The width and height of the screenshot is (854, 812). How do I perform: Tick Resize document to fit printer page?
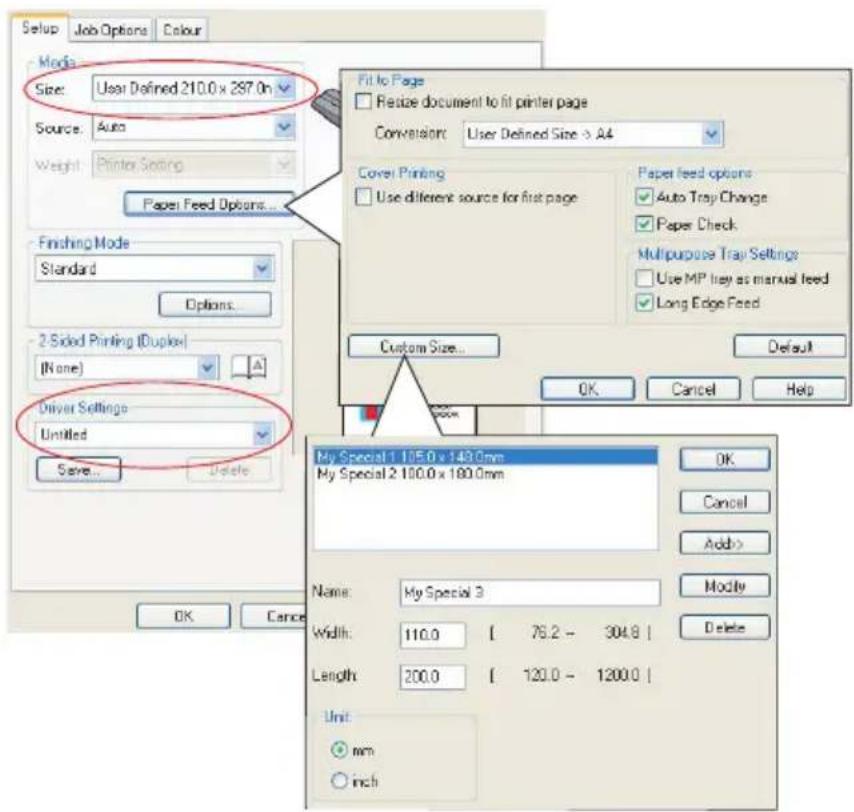point(363,102)
